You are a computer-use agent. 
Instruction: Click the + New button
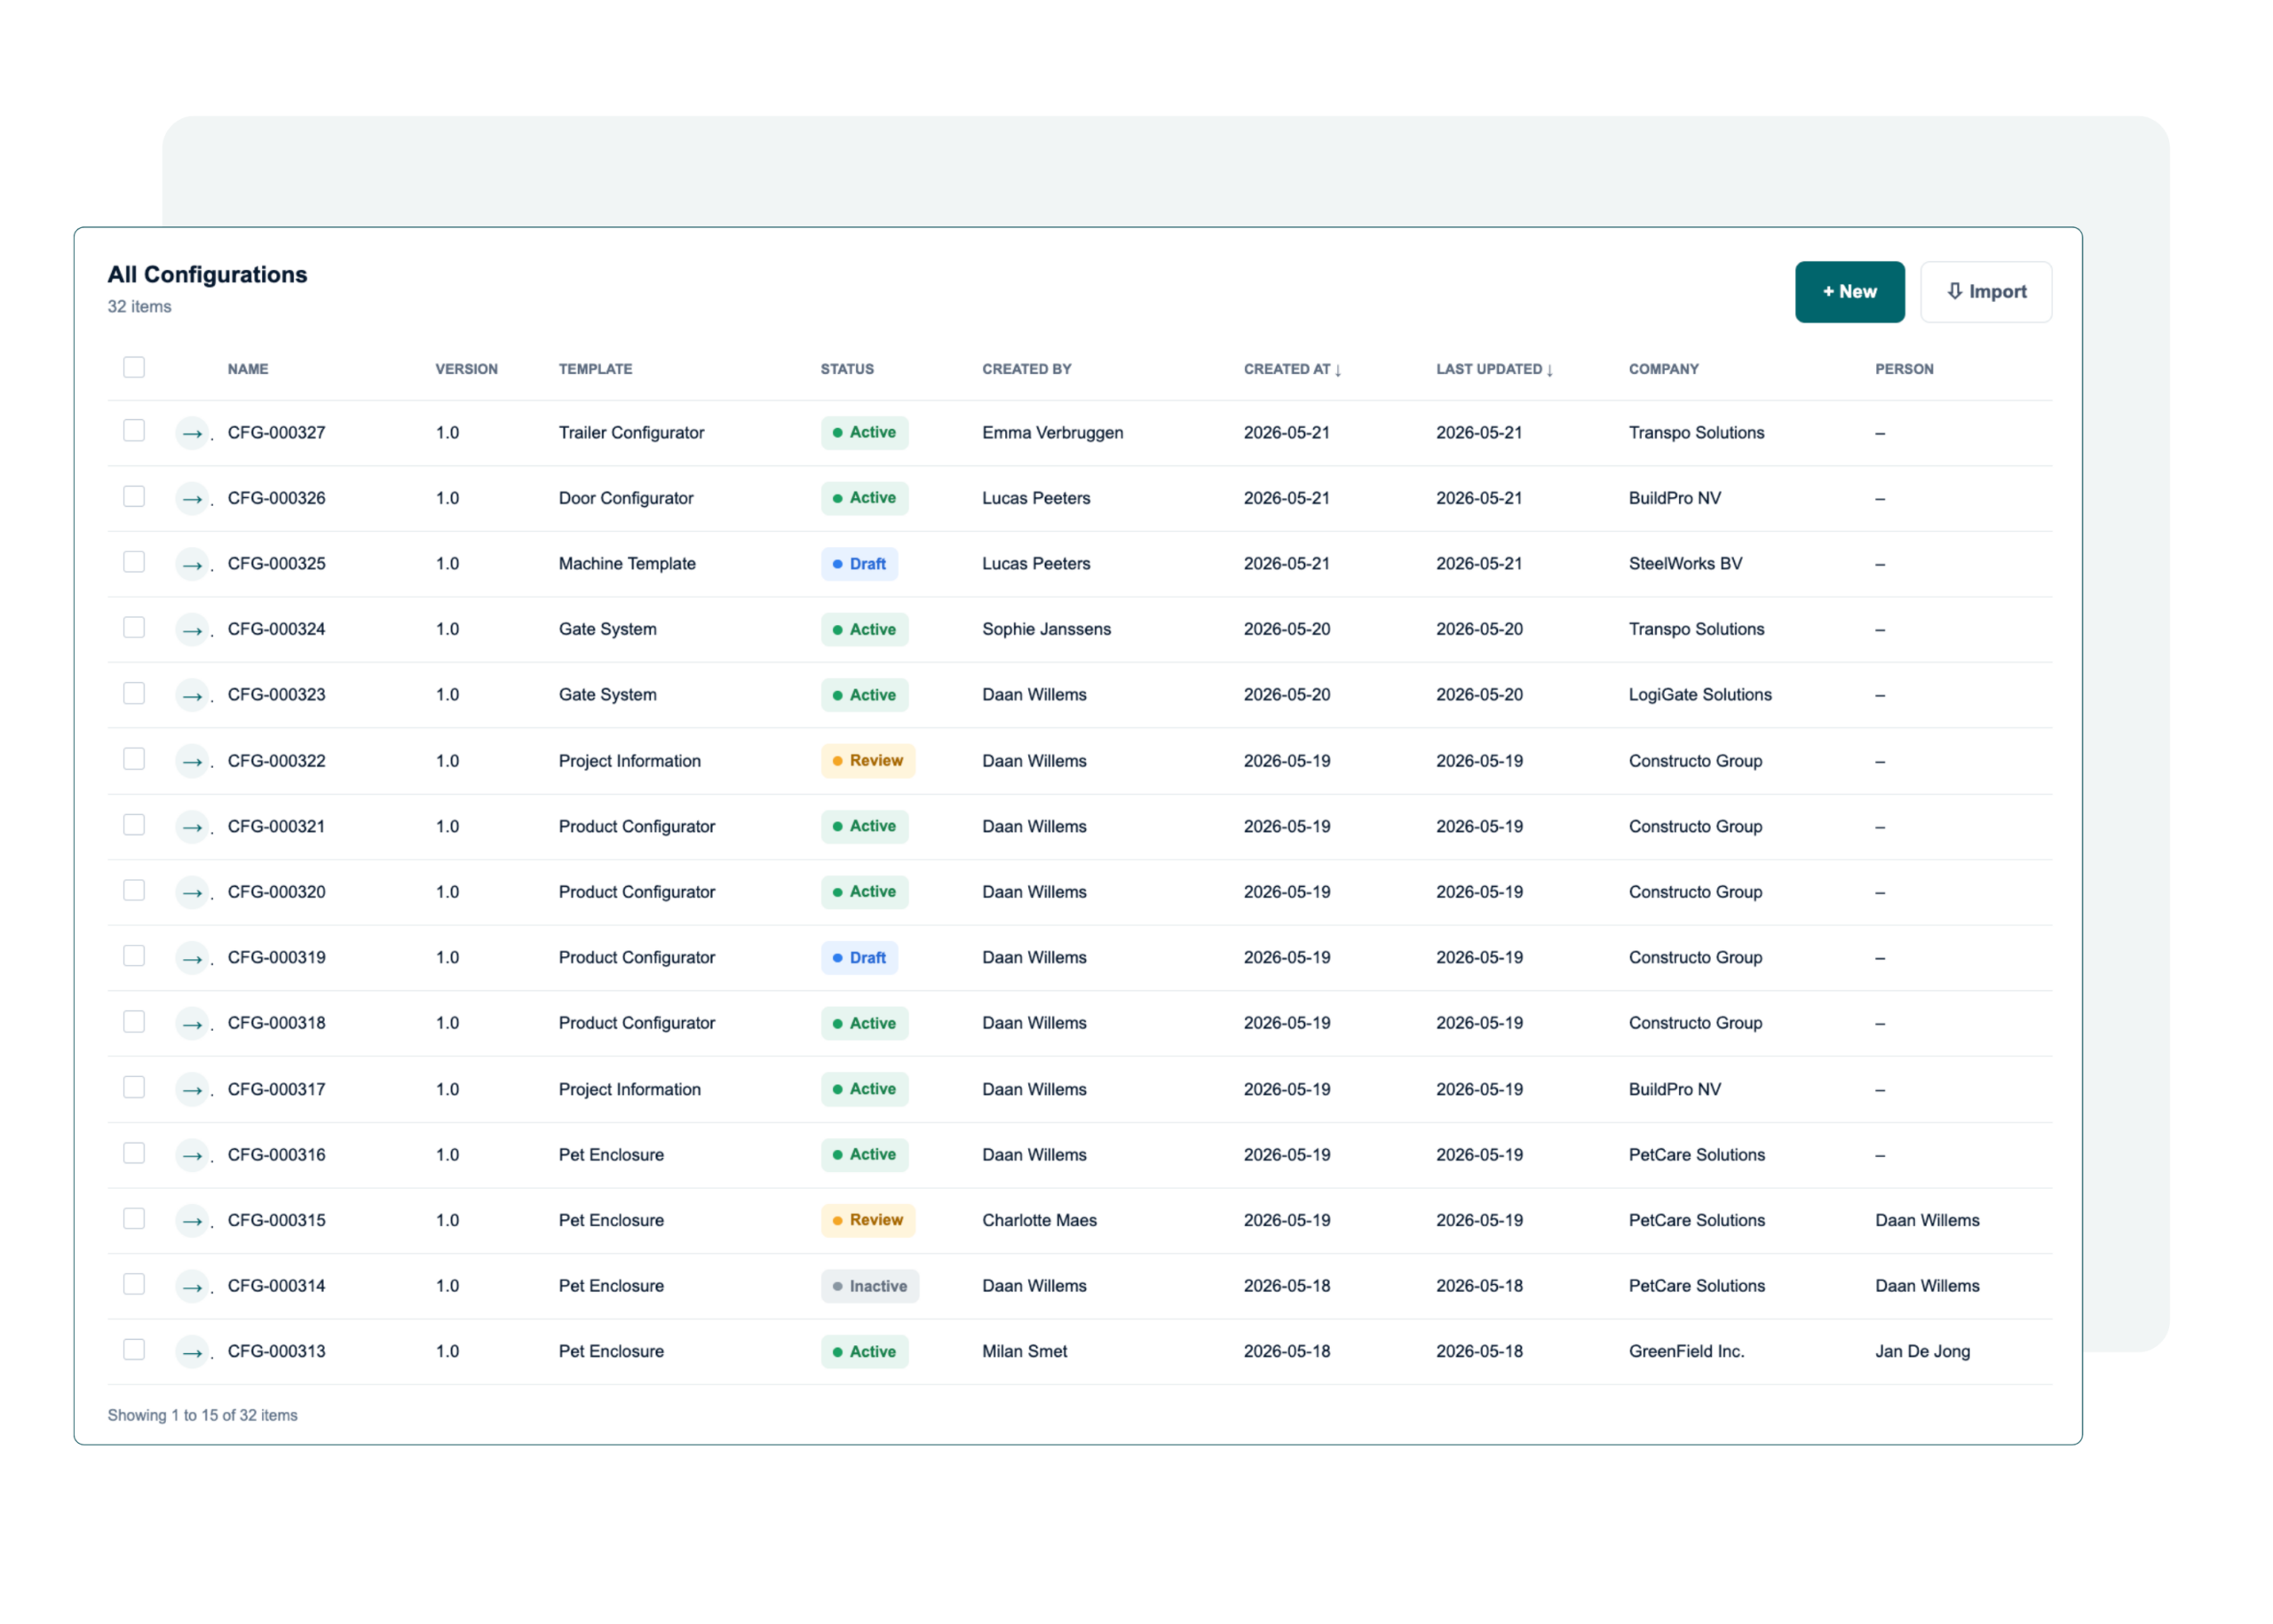coord(1849,292)
